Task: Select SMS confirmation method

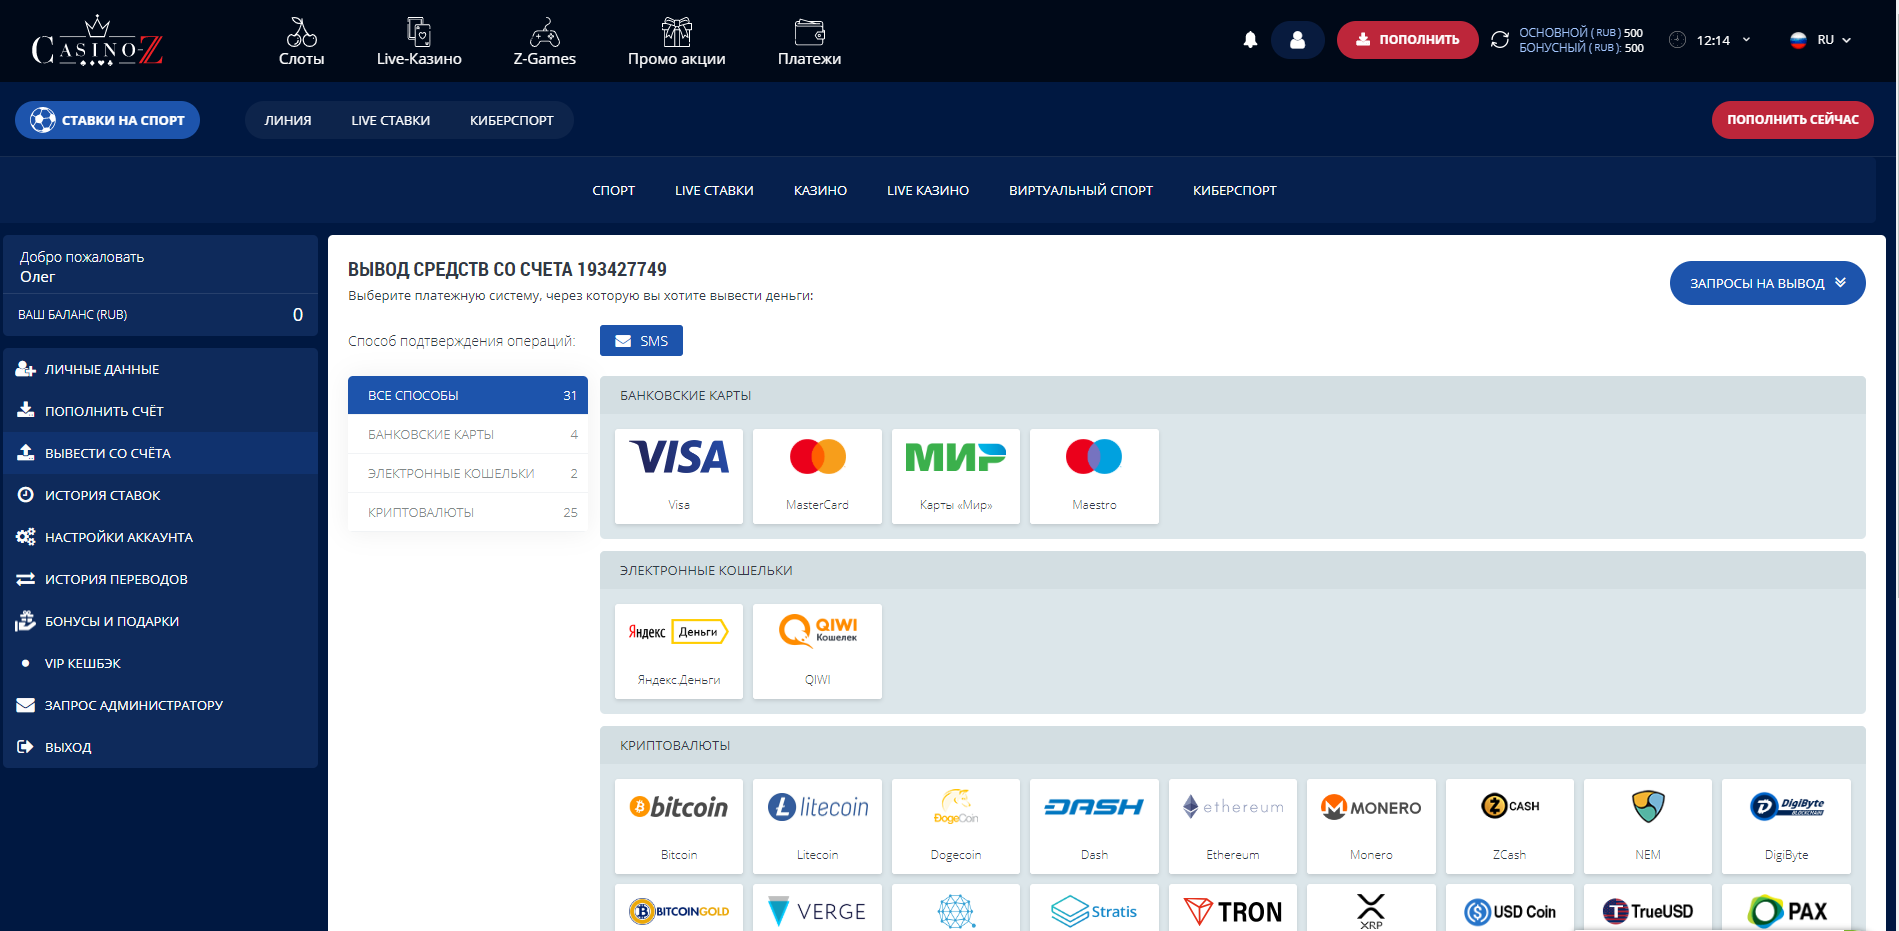Action: pos(641,341)
